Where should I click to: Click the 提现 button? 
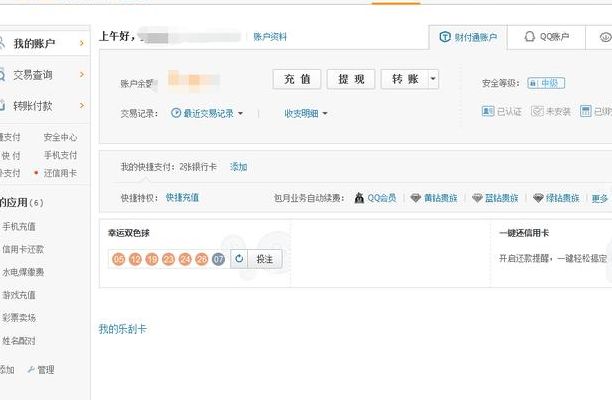tap(351, 79)
